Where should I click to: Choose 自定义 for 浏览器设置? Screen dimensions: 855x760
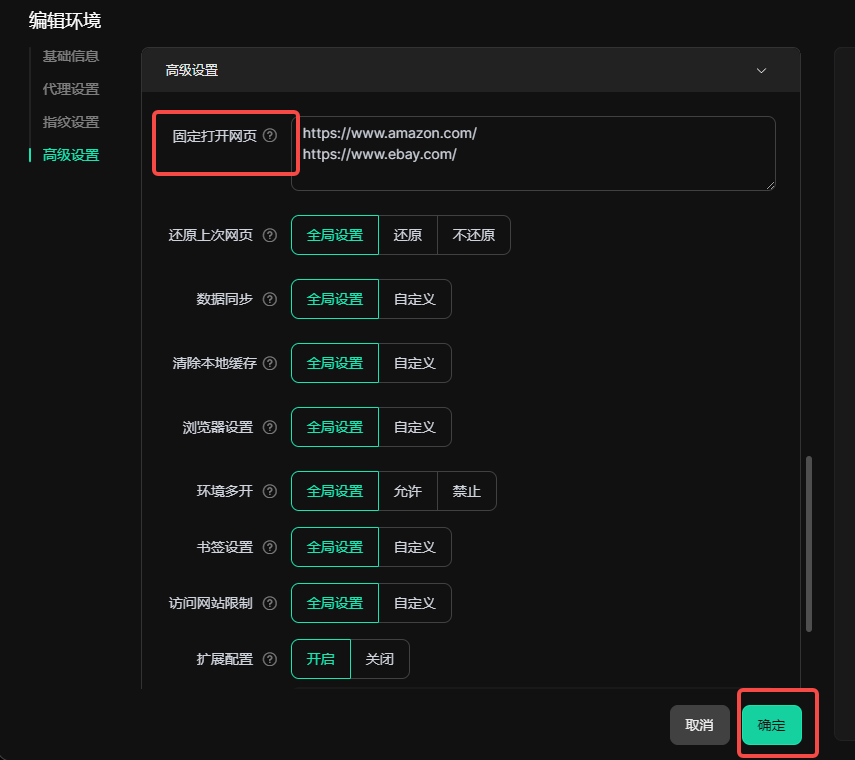414,427
